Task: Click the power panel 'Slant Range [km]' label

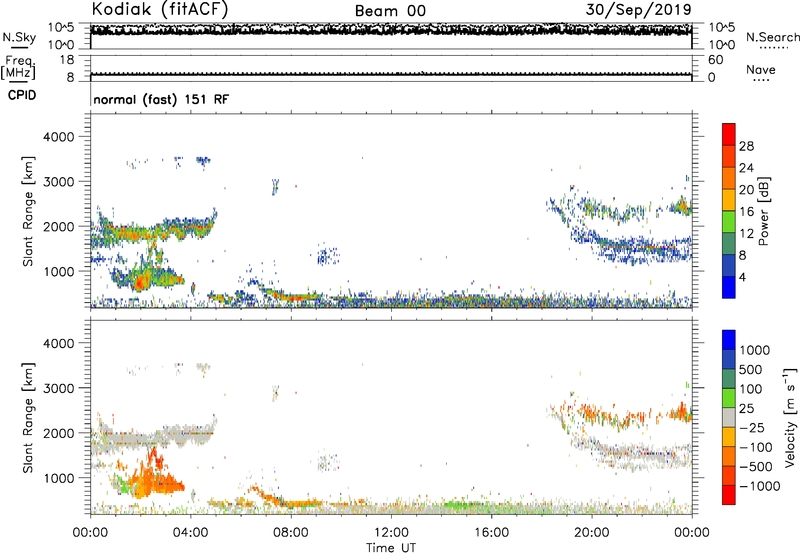Action: click(x=28, y=211)
